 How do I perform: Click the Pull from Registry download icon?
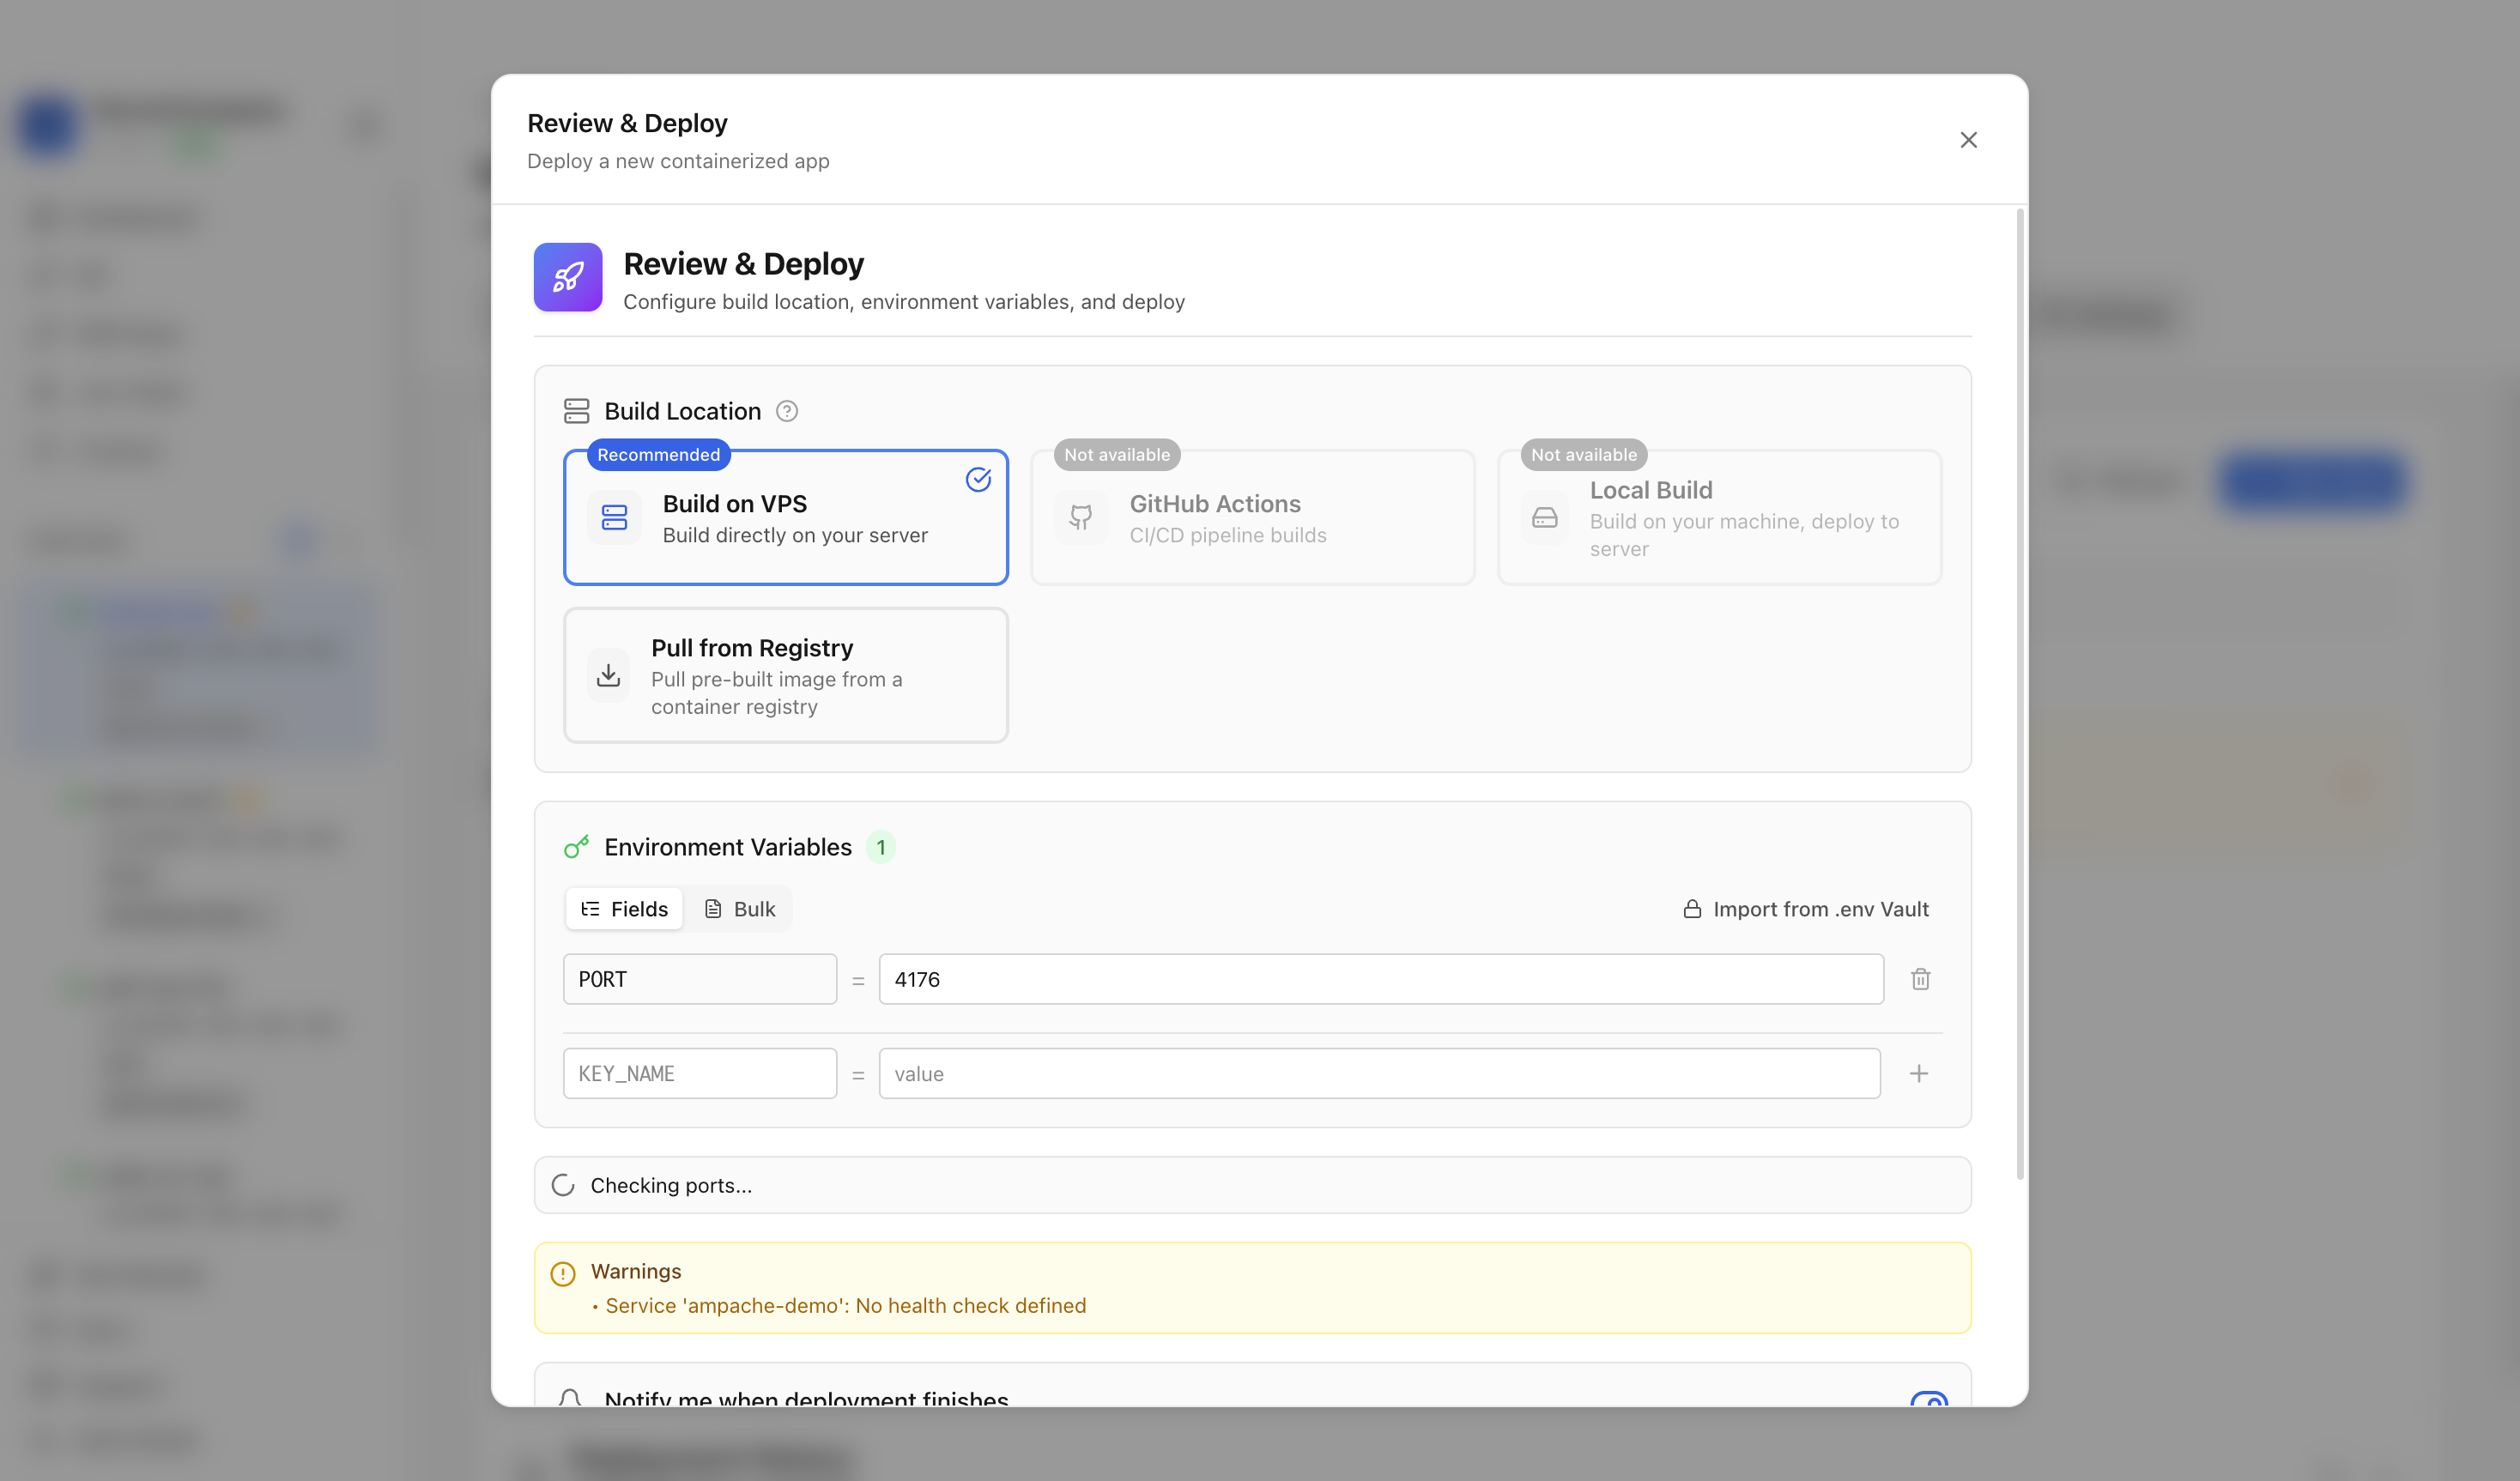608,675
